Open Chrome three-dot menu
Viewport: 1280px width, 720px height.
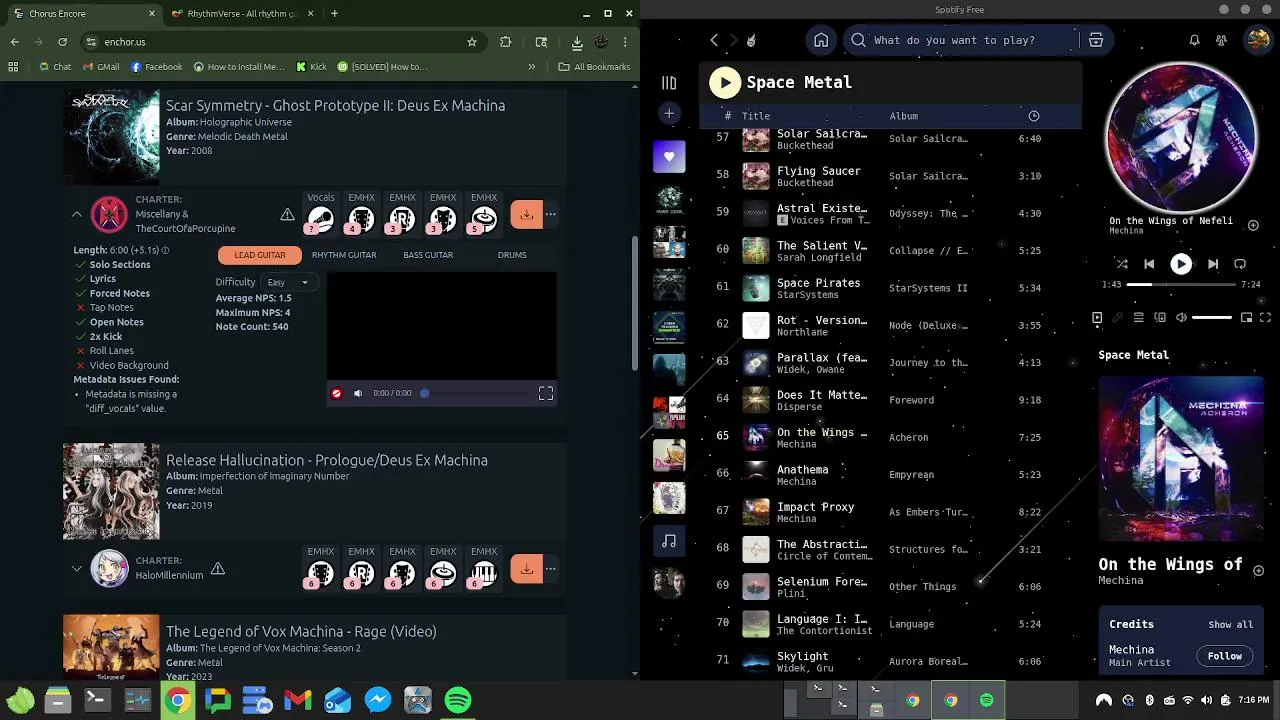coord(625,42)
